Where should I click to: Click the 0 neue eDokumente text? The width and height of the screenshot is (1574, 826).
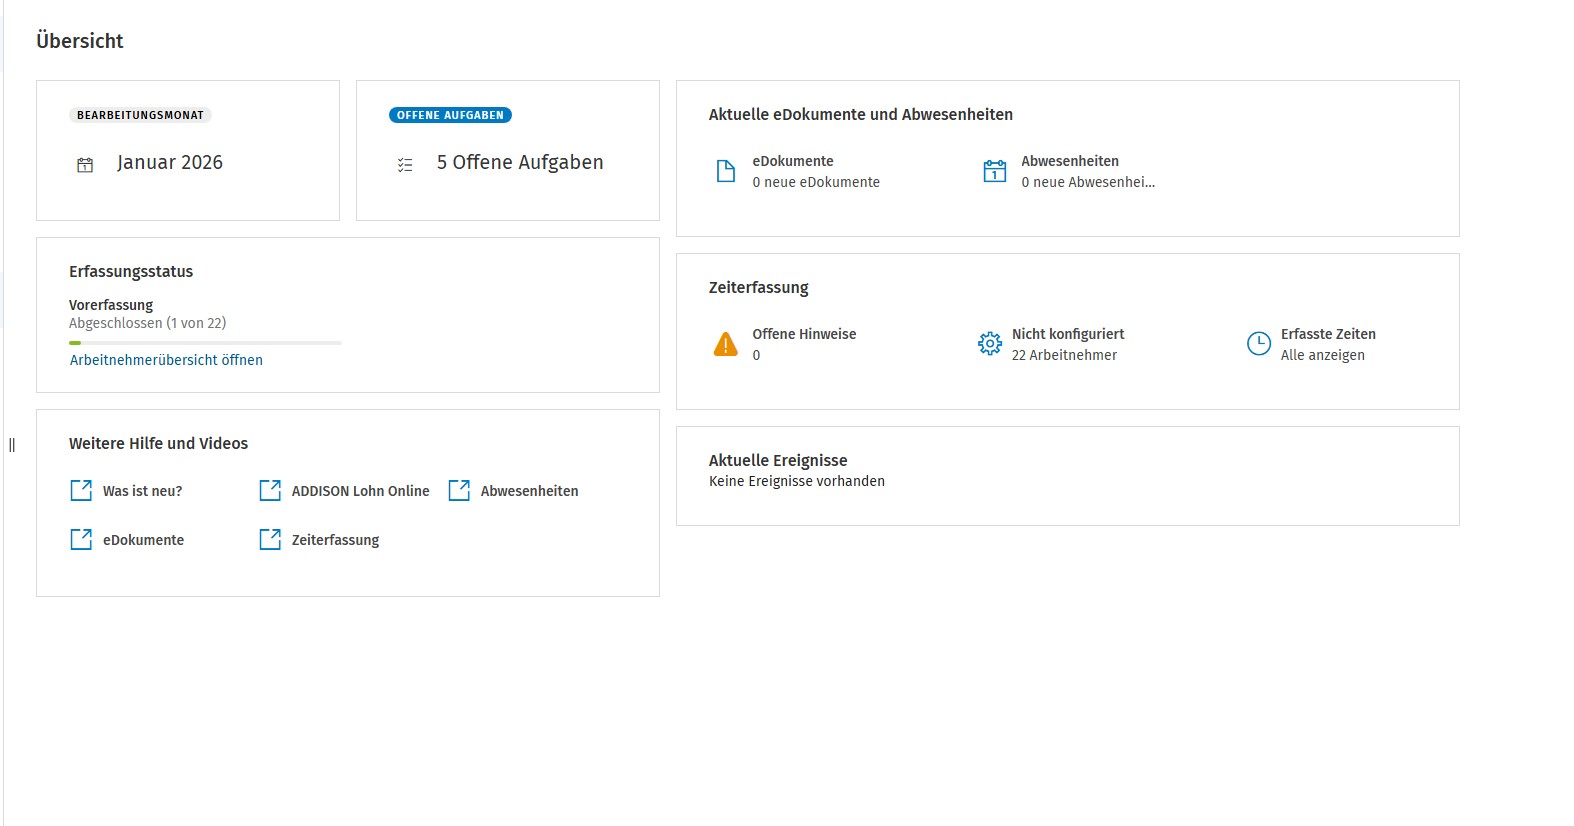click(816, 182)
